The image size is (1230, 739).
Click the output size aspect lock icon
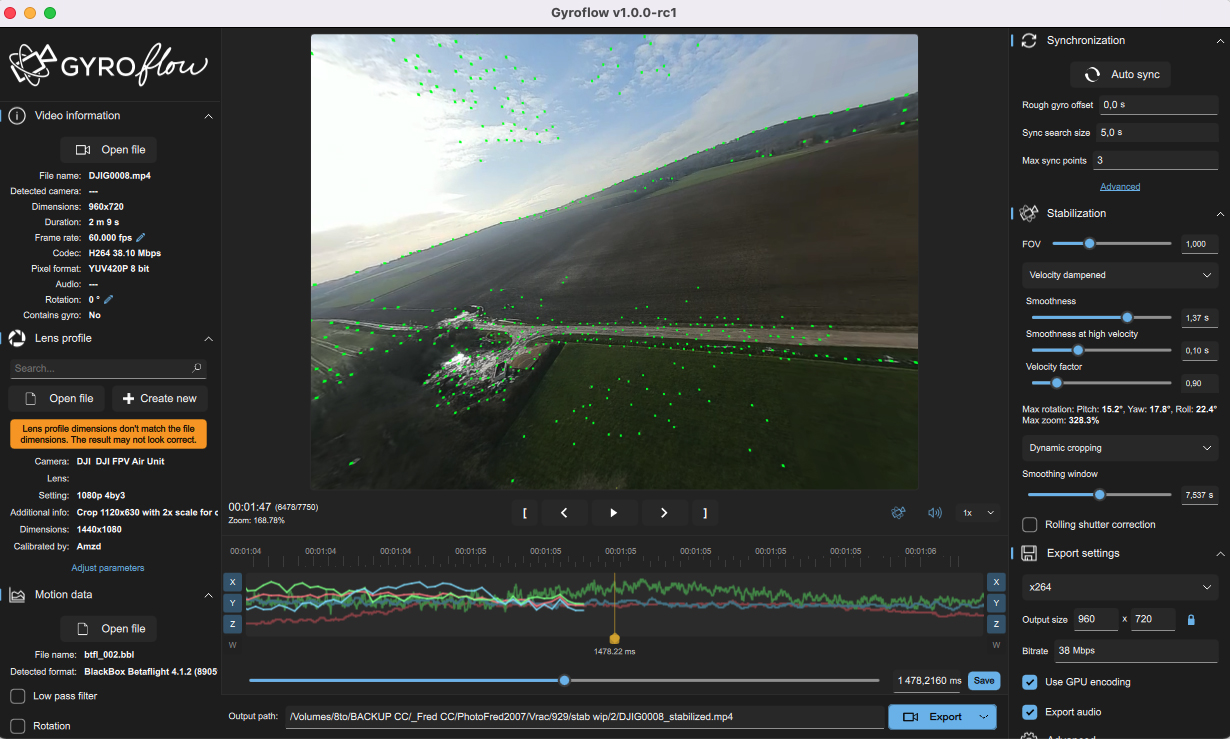(1191, 620)
